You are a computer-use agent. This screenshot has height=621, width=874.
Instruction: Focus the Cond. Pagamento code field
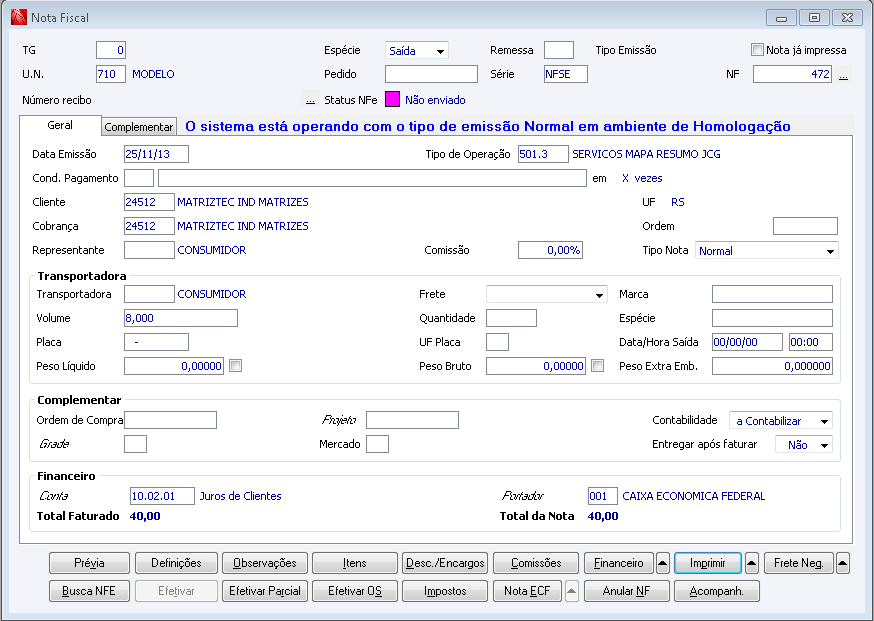[139, 178]
